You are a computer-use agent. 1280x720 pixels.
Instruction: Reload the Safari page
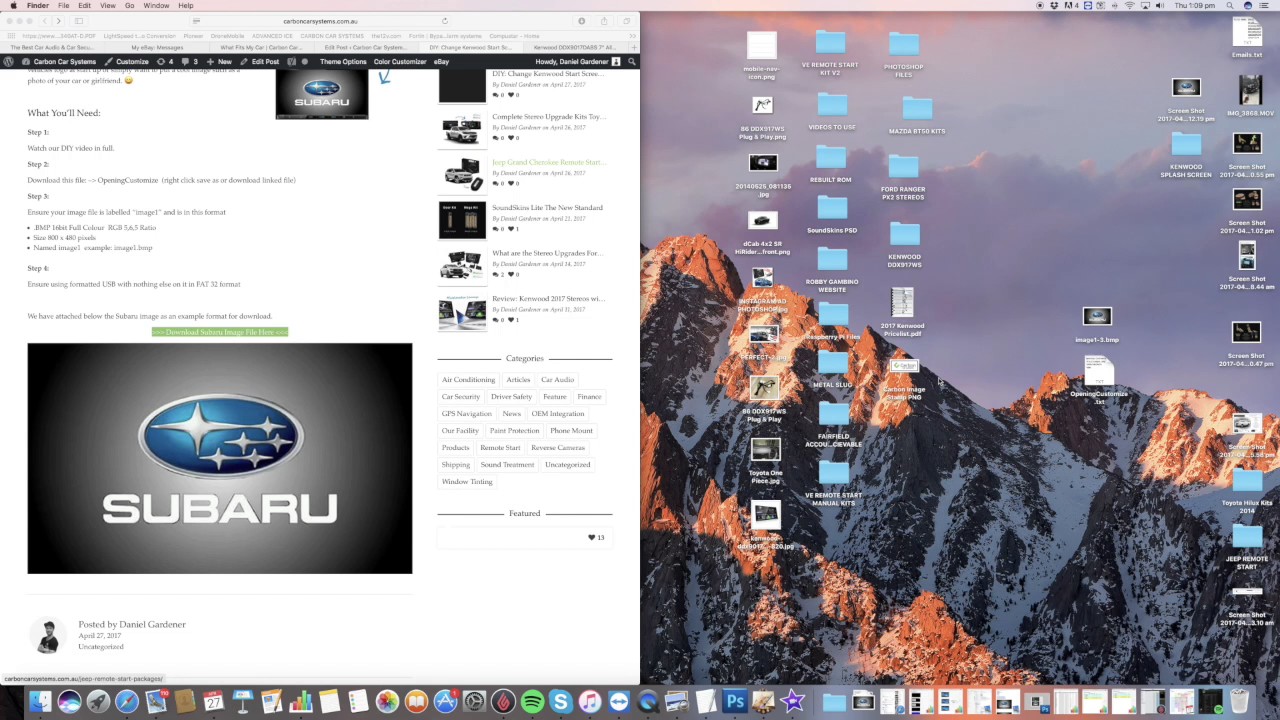point(445,21)
